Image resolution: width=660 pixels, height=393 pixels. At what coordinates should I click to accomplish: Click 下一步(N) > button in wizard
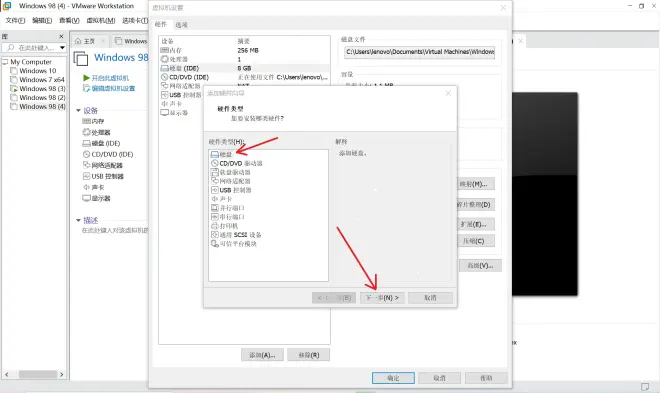click(x=382, y=297)
